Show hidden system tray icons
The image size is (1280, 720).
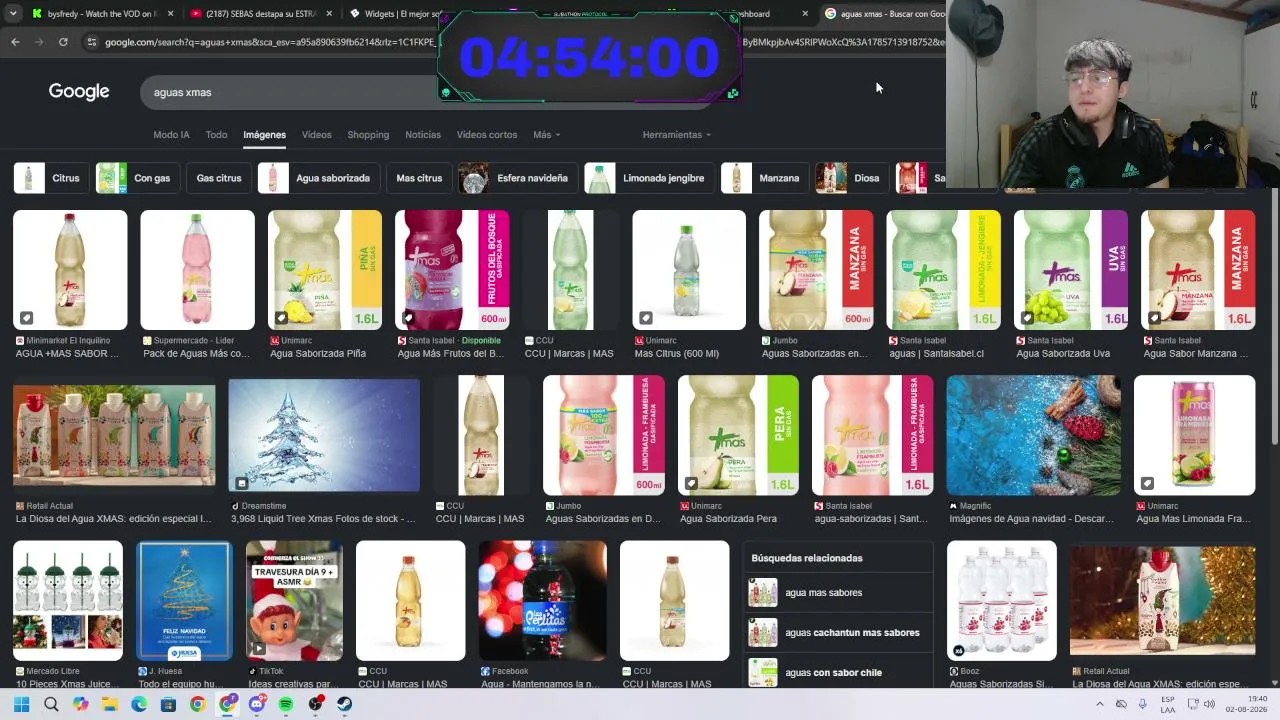pyautogui.click(x=1099, y=704)
